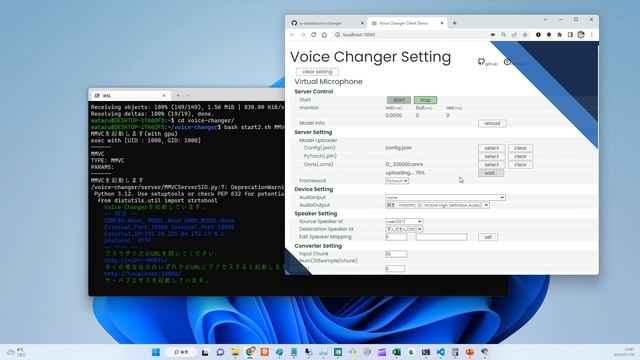Close the Voice Changer Client Demo tab
The image size is (640, 360).
pos(442,23)
